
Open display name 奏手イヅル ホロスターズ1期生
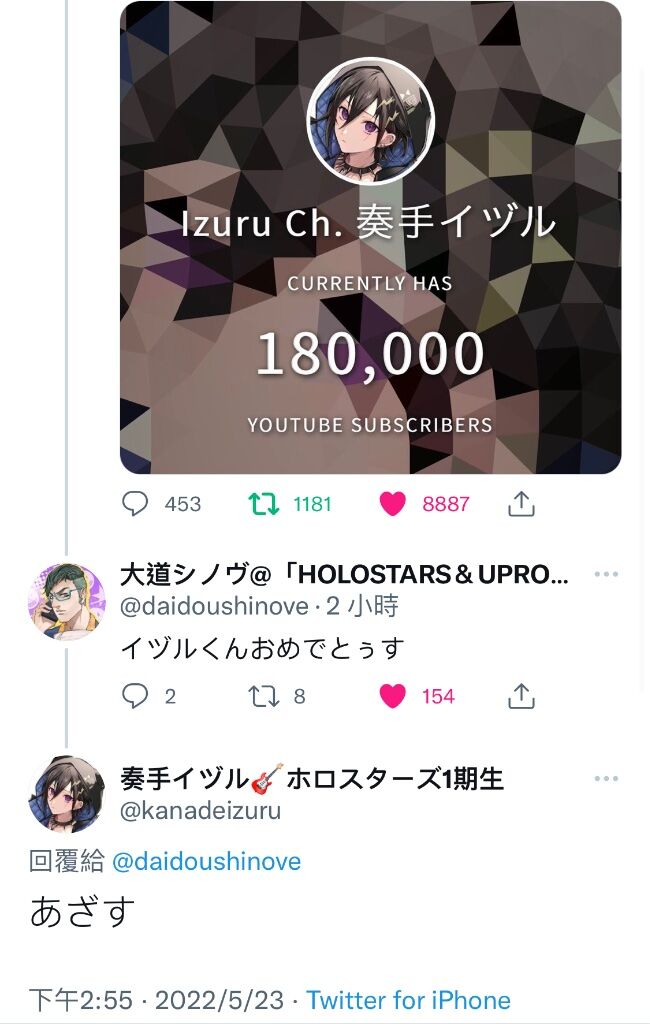tap(312, 778)
